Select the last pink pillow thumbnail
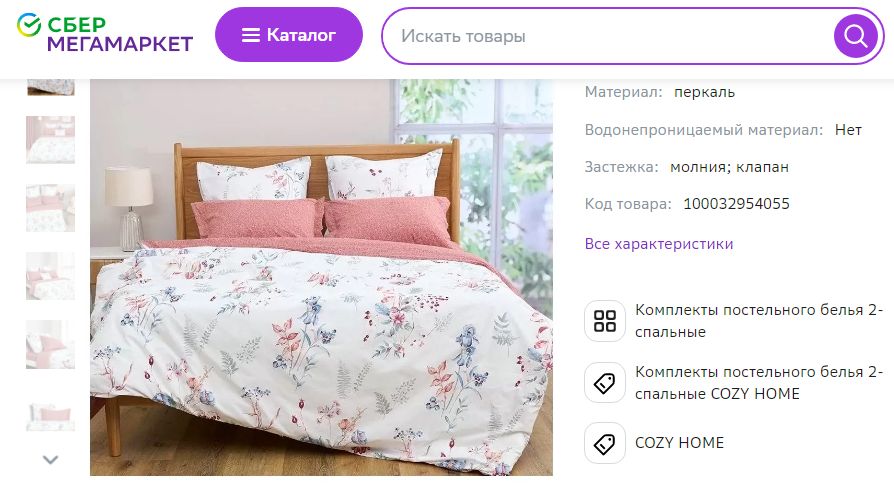Image resolution: width=894 pixels, height=486 pixels. (50, 415)
